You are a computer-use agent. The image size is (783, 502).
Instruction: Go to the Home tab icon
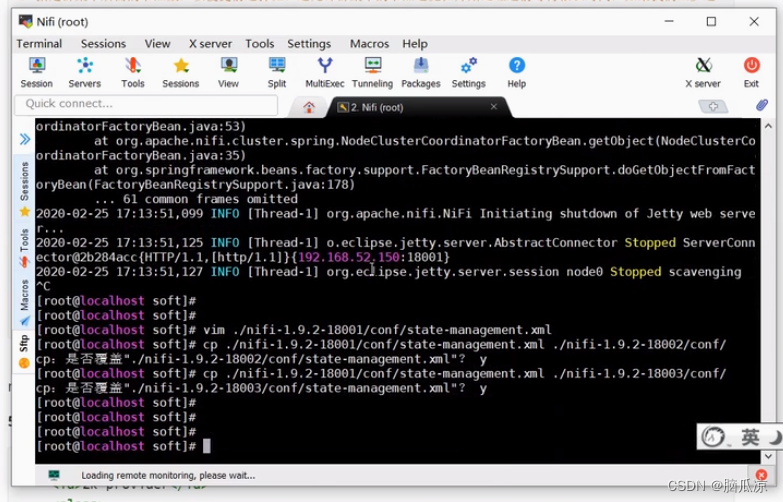309,107
